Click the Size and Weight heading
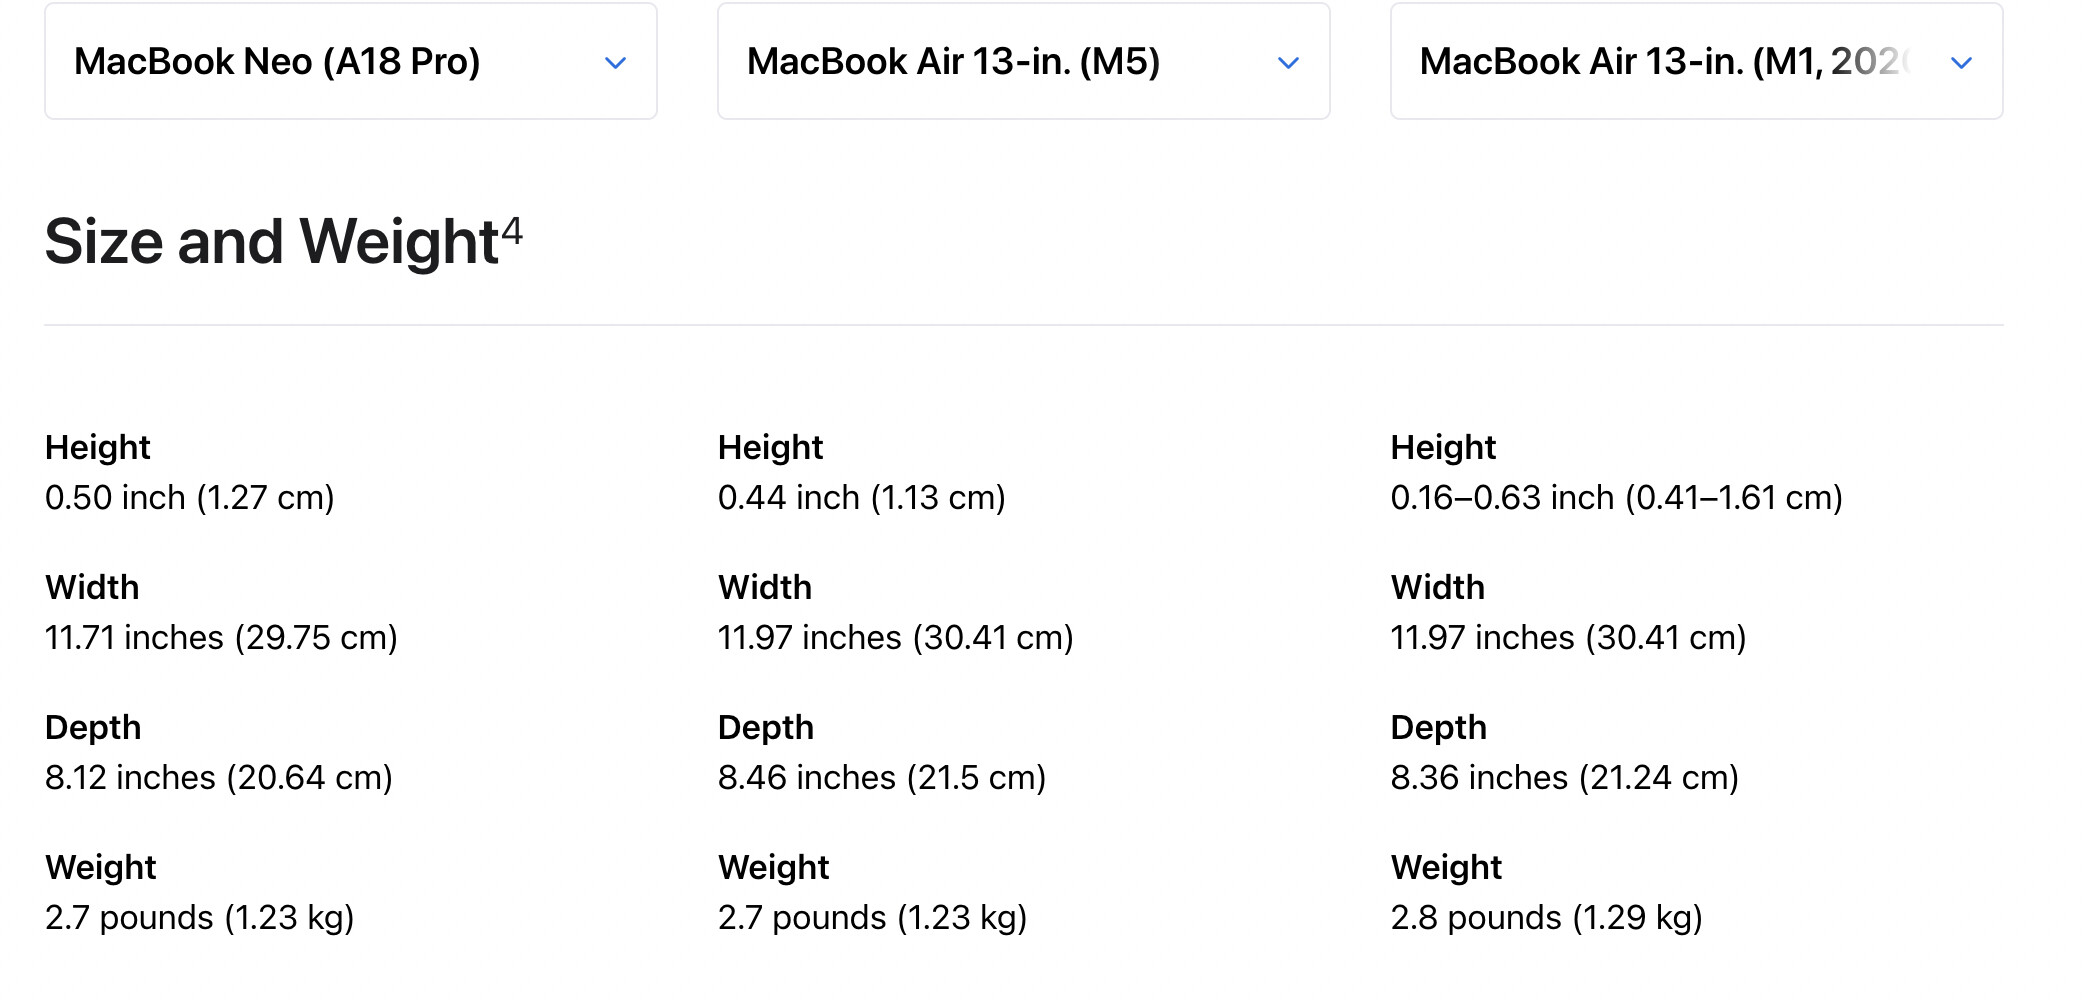The width and height of the screenshot is (2088, 1008). click(x=272, y=242)
